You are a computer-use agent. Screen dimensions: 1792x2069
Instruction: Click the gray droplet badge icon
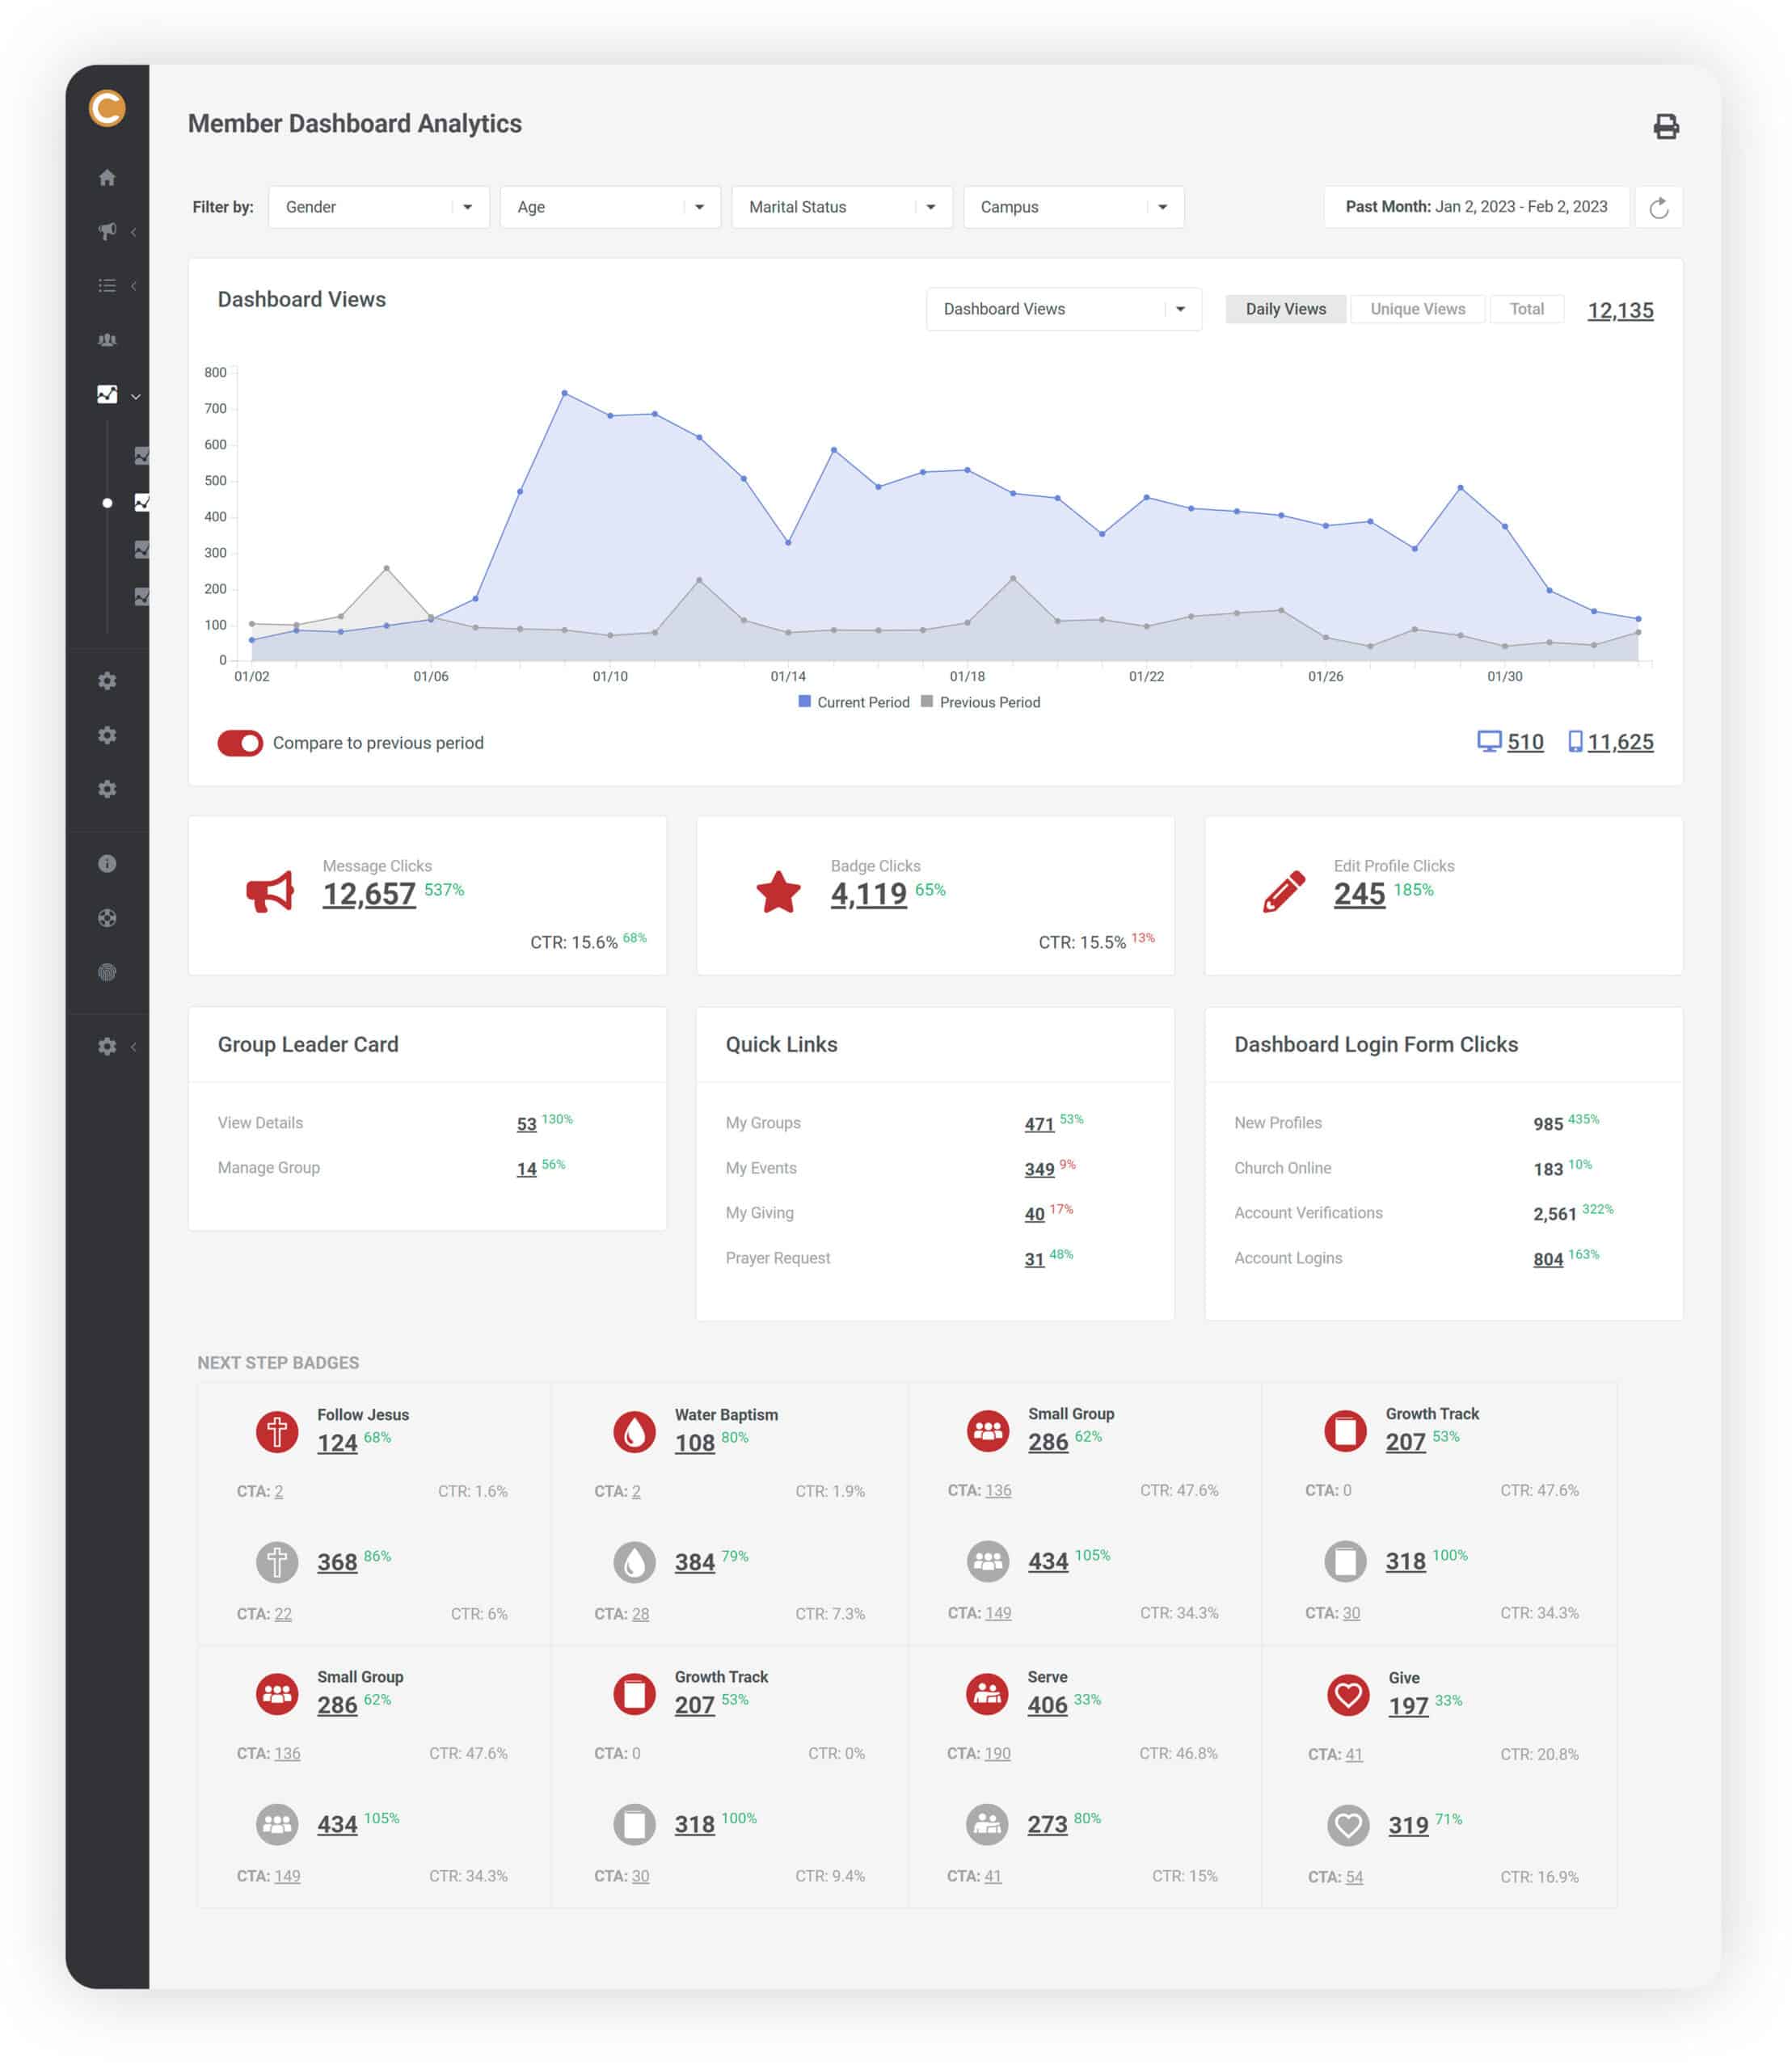coord(634,1562)
